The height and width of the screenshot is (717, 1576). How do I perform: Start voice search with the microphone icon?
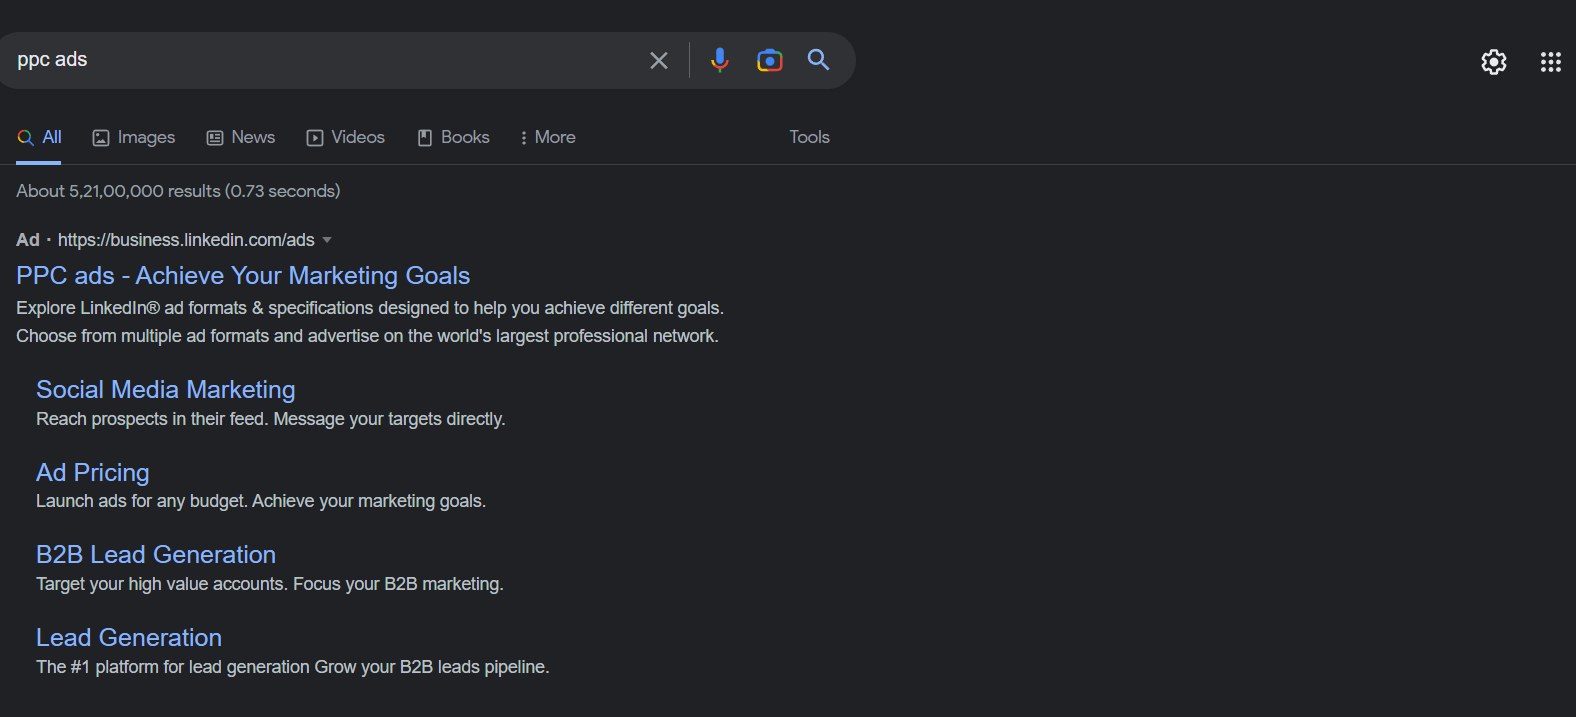tap(719, 61)
